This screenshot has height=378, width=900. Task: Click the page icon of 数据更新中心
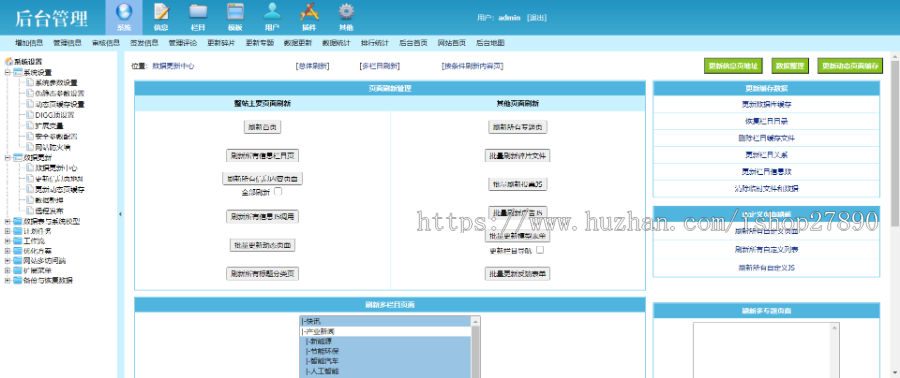[x=30, y=168]
